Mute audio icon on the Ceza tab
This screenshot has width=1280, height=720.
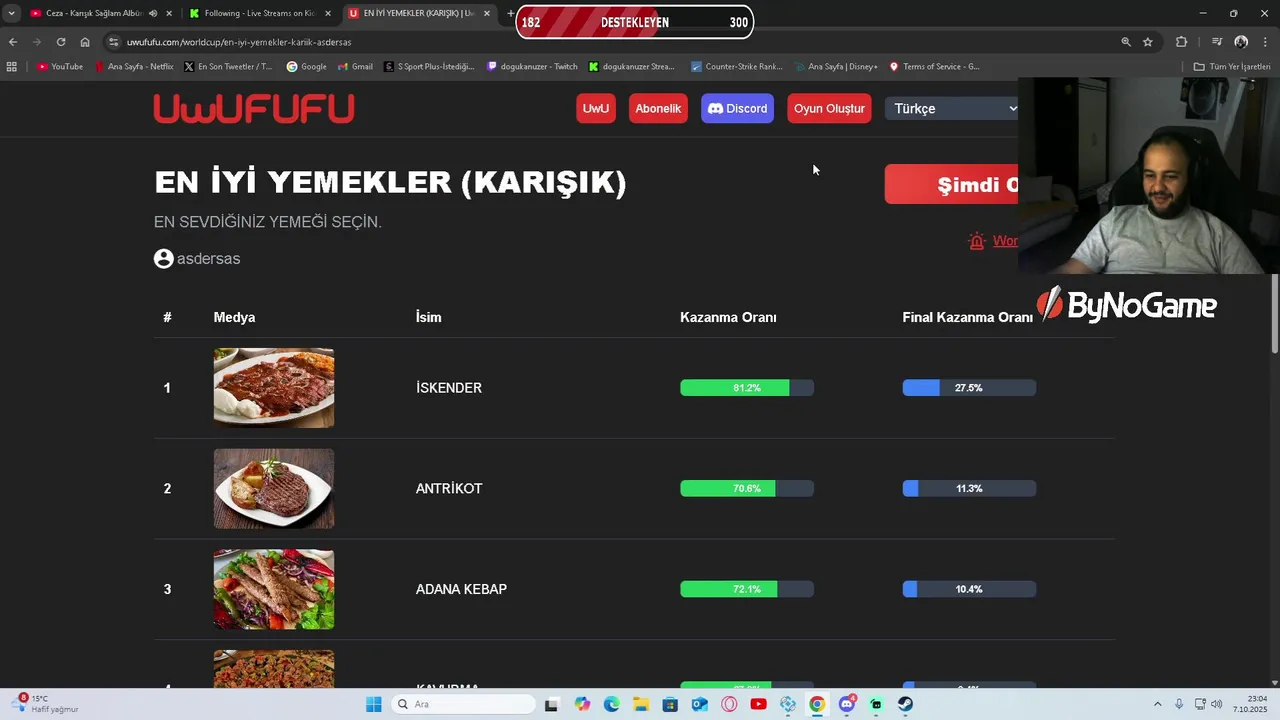(x=153, y=13)
